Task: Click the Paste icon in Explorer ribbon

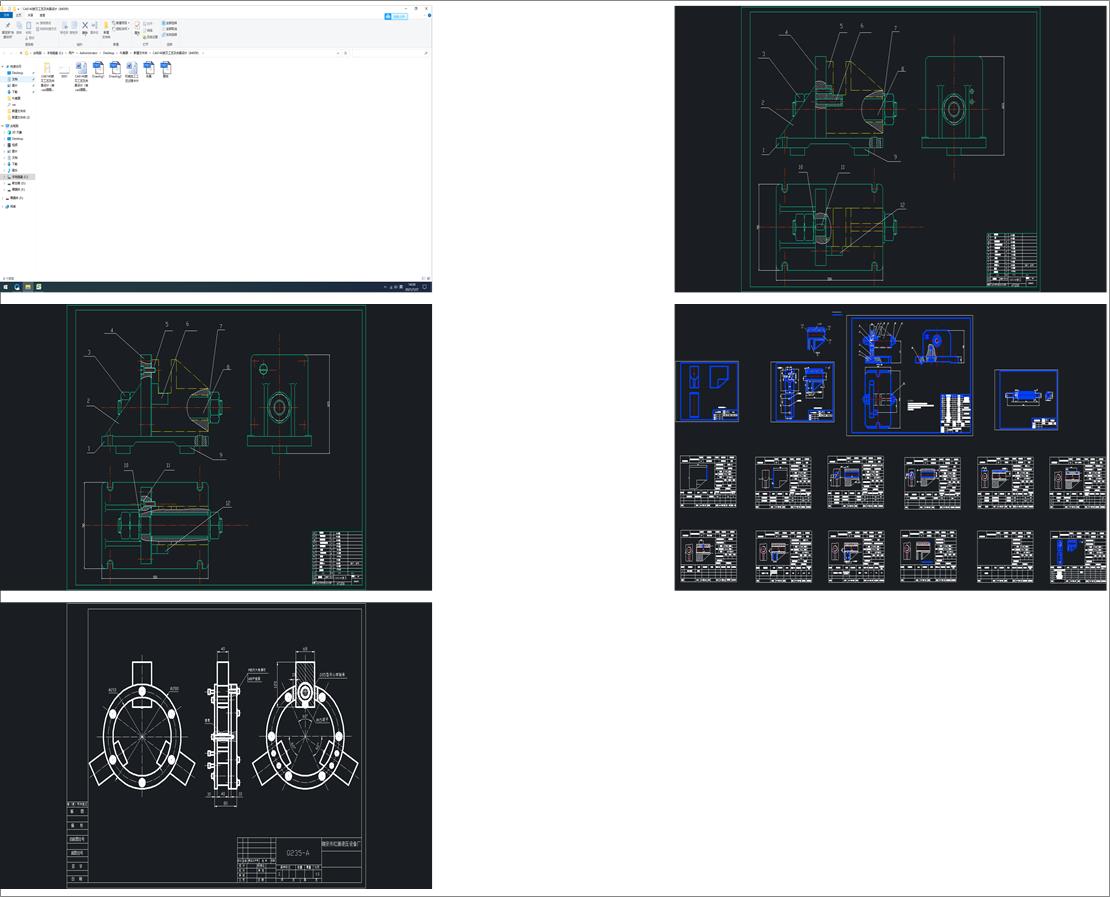Action: [28, 28]
